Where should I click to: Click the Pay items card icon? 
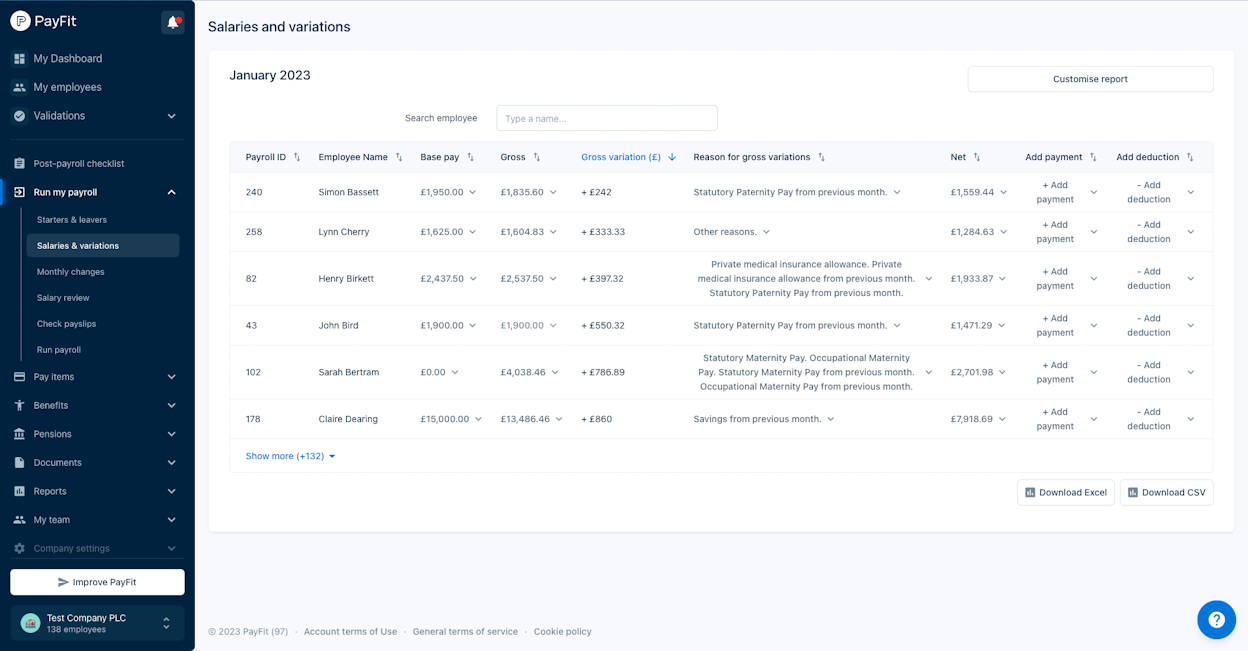pyautogui.click(x=19, y=377)
